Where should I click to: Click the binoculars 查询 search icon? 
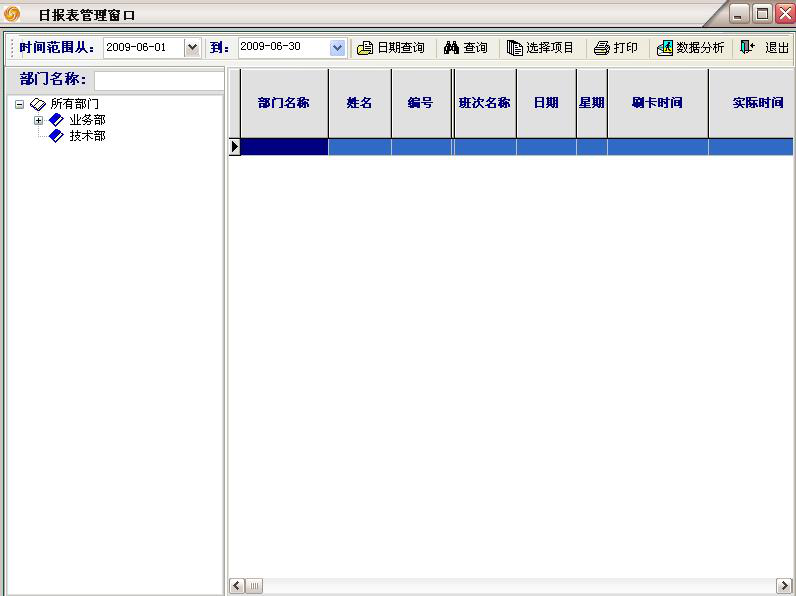(x=451, y=48)
